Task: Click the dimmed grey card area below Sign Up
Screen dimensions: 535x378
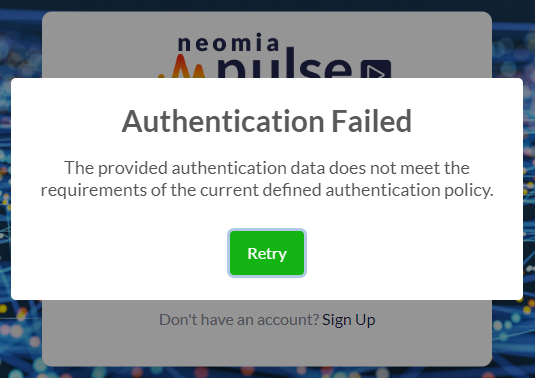Action: pyautogui.click(x=267, y=348)
